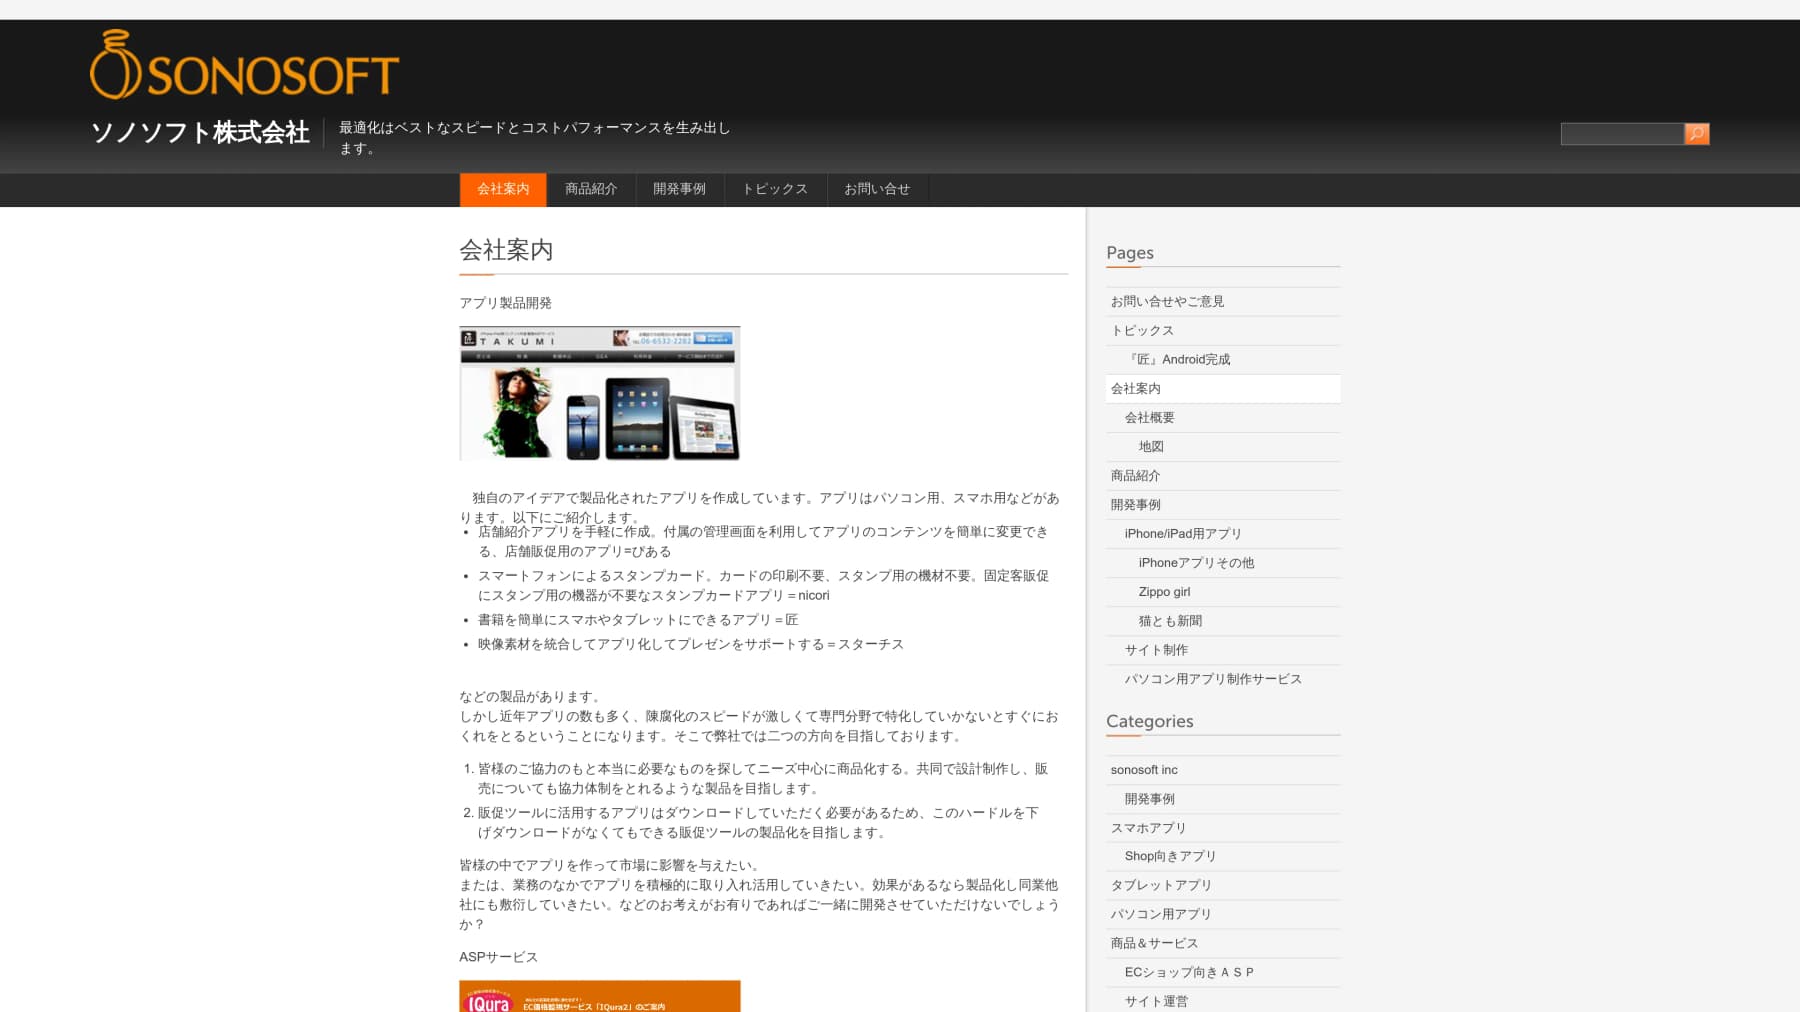This screenshot has width=1800, height=1012.
Task: Click the IQura orange banner image
Action: pos(599,996)
